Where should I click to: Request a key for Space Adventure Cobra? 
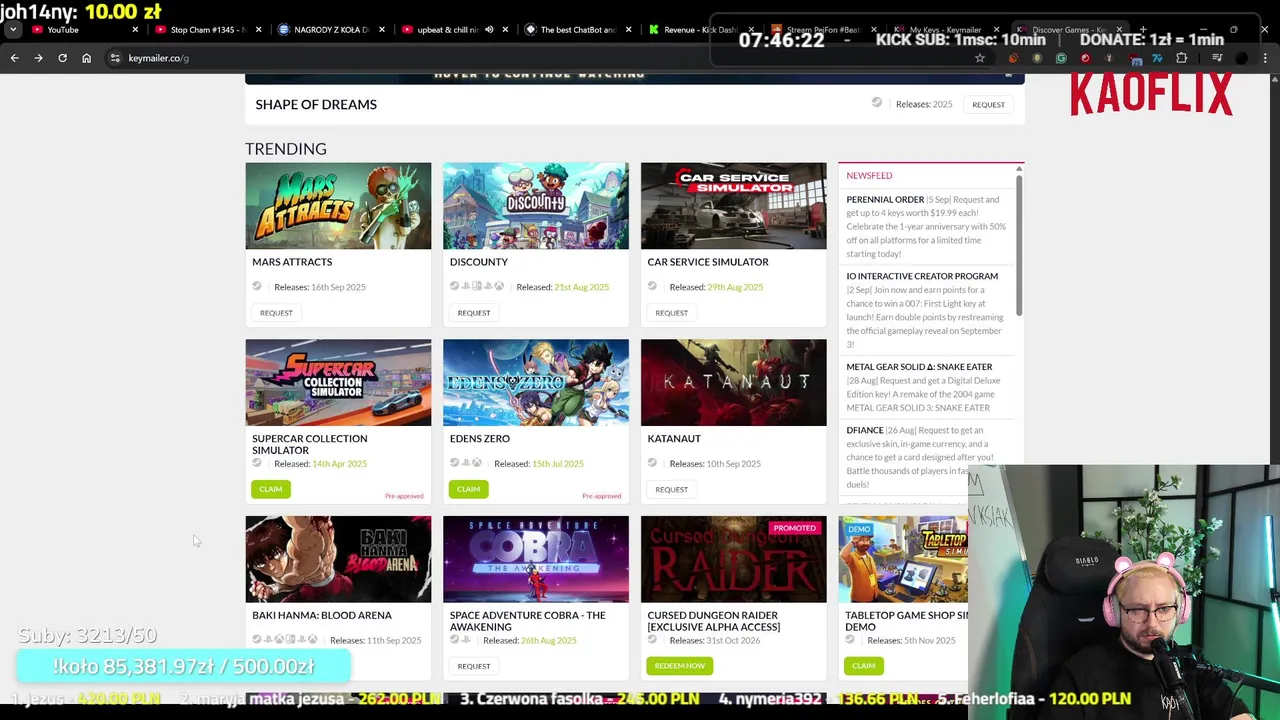coord(474,666)
